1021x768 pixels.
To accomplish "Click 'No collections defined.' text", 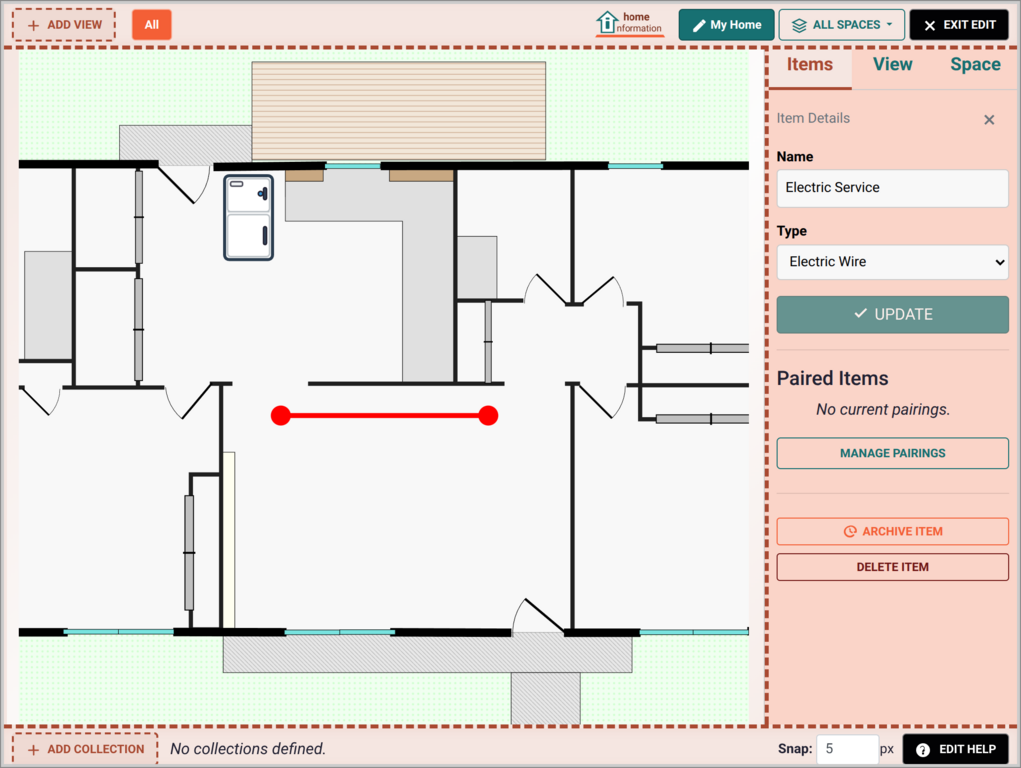I will click(x=247, y=749).
